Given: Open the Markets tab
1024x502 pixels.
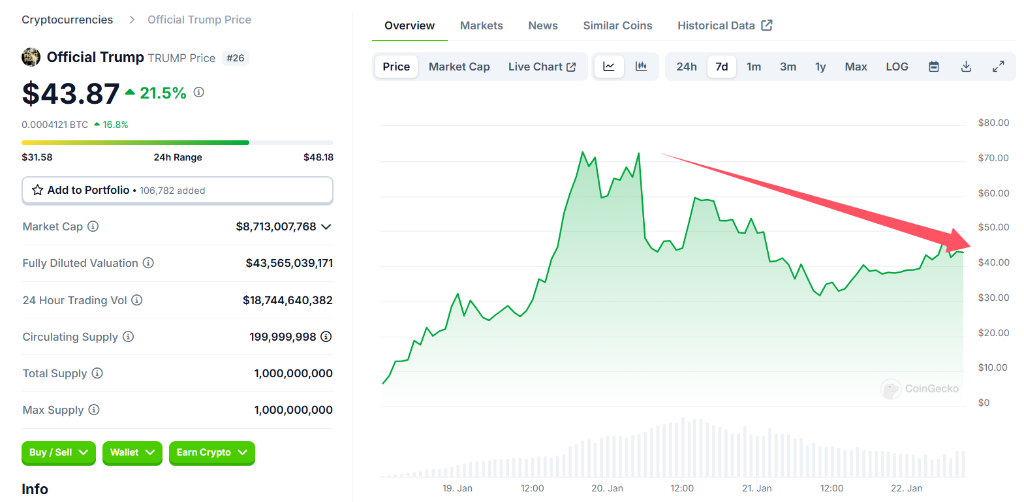Looking at the screenshot, I should (481, 25).
